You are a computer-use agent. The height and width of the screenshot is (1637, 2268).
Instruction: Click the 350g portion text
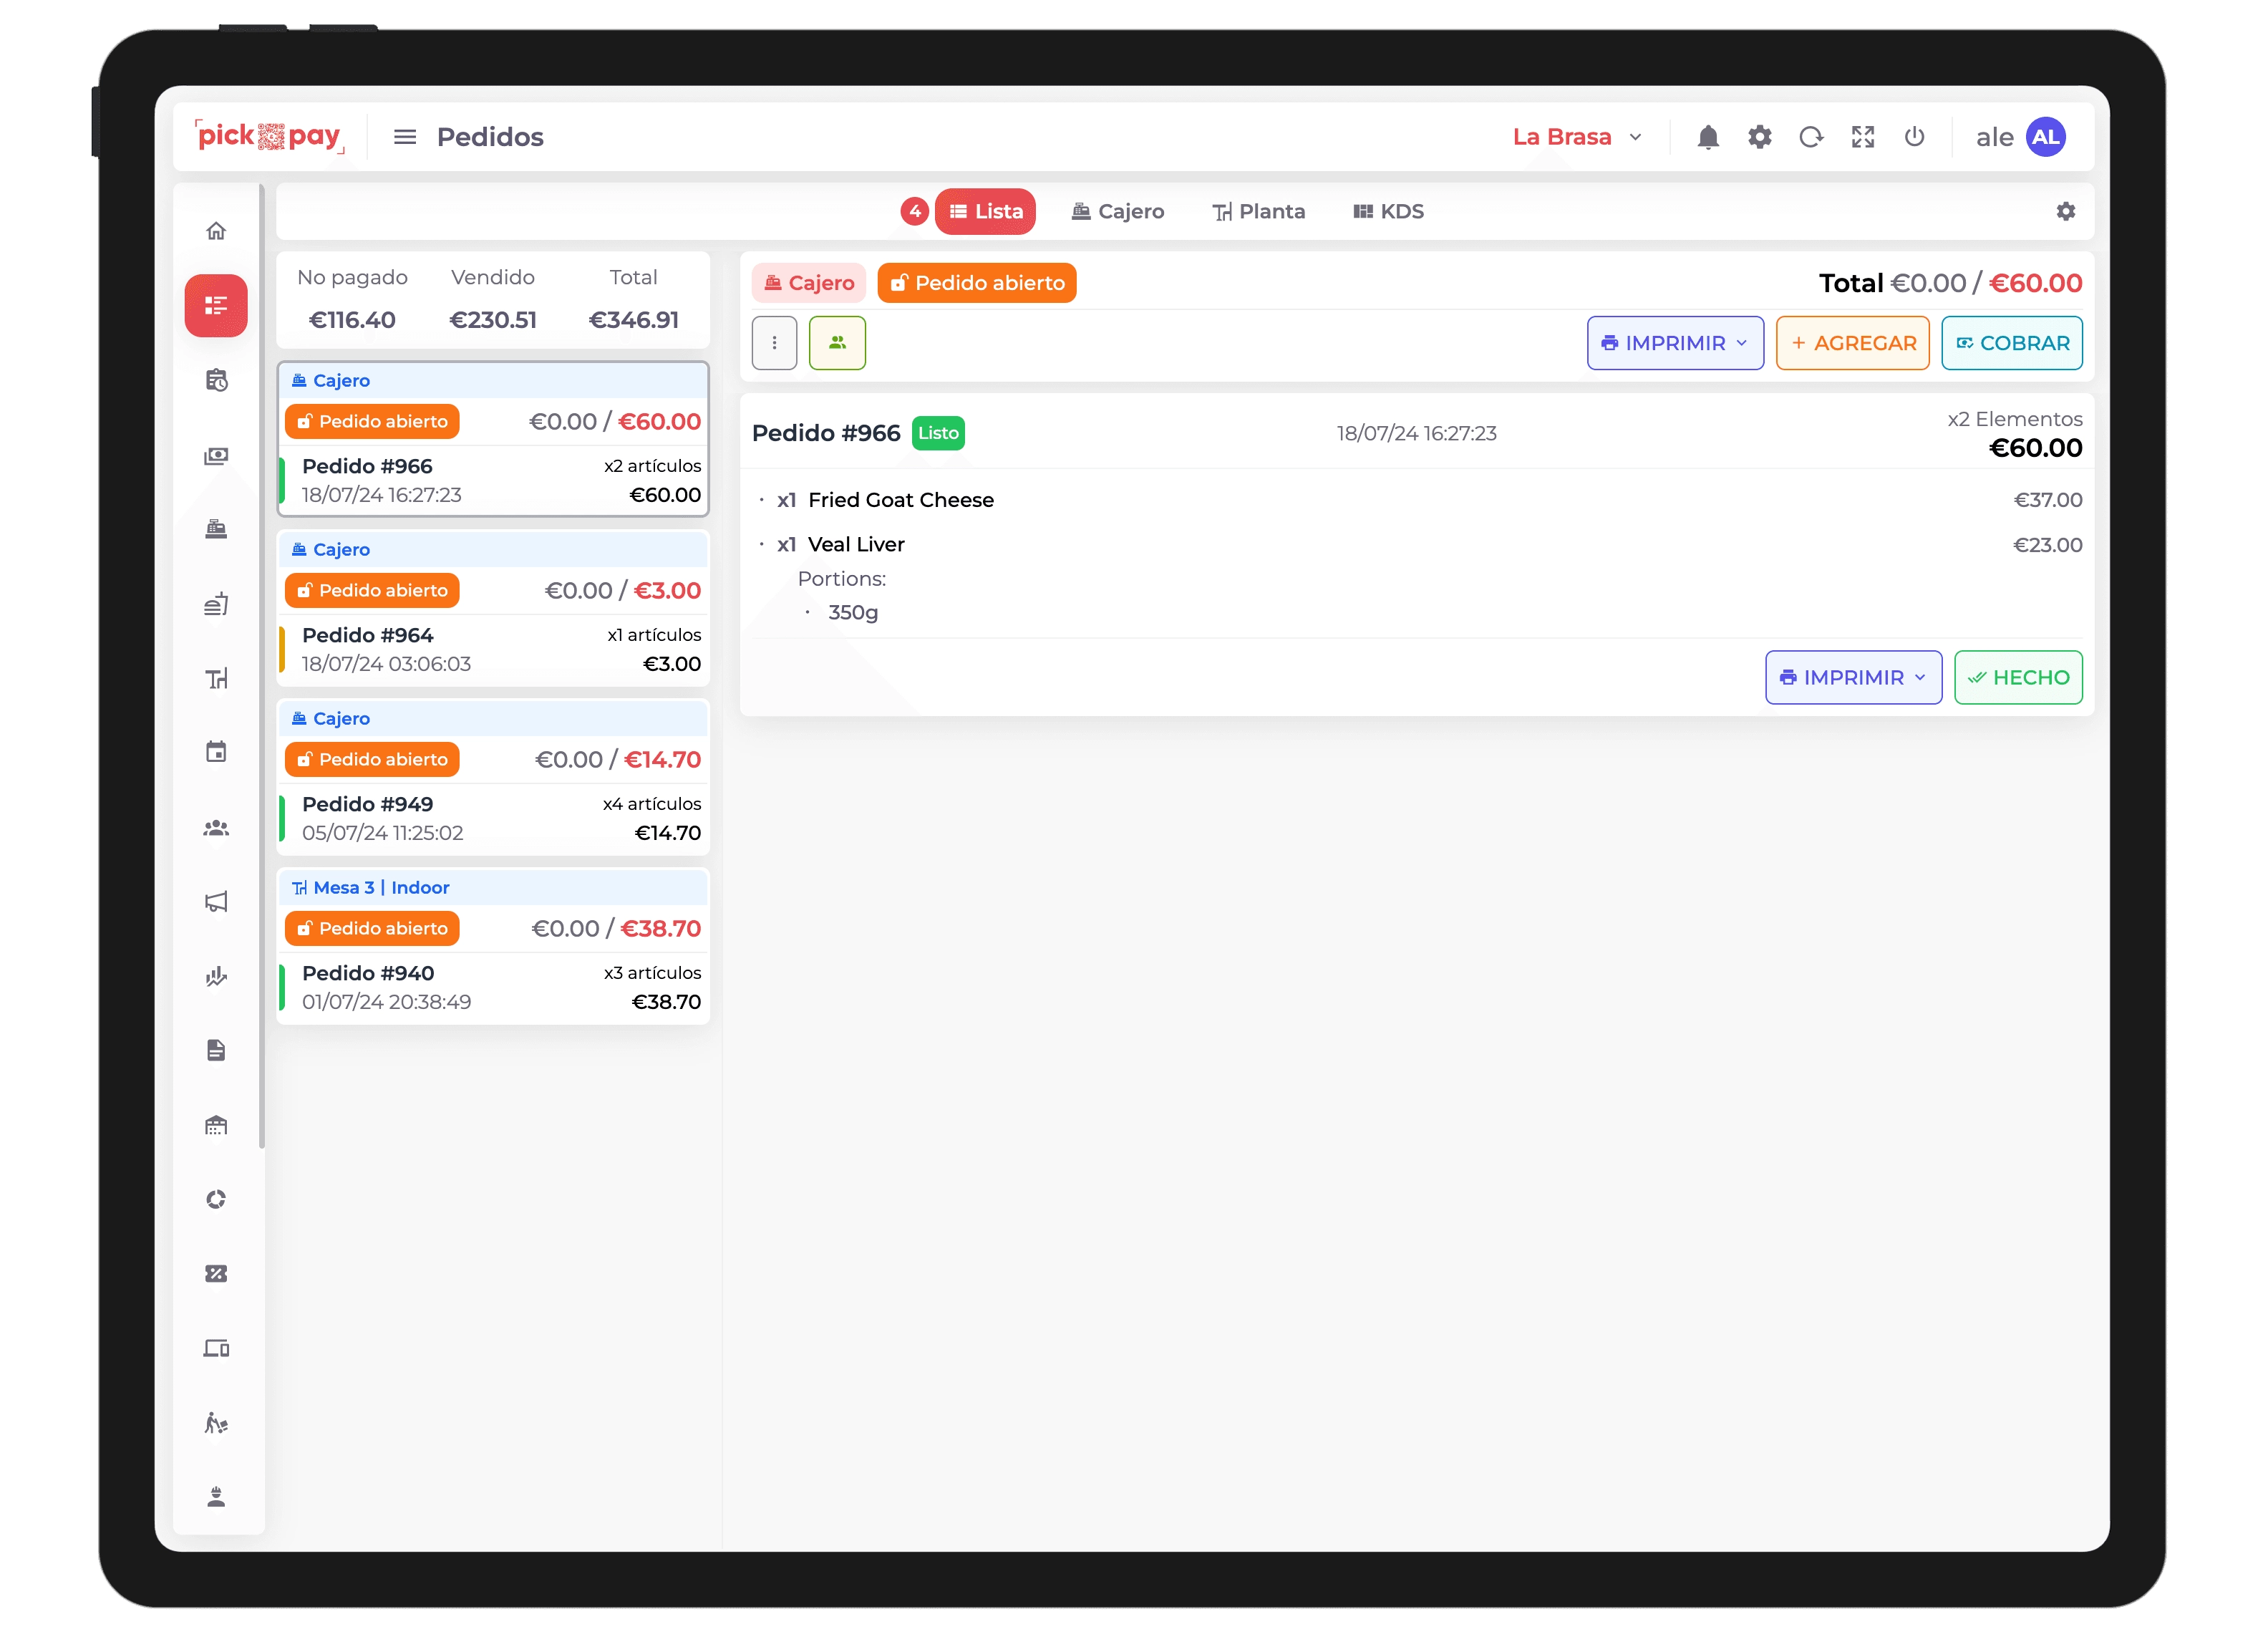point(853,612)
